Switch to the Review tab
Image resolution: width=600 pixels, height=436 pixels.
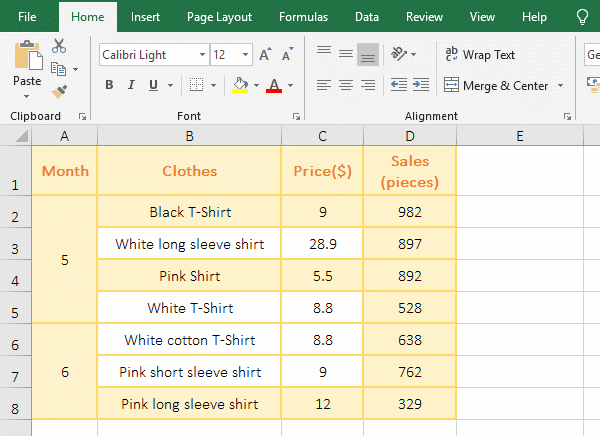pyautogui.click(x=424, y=17)
